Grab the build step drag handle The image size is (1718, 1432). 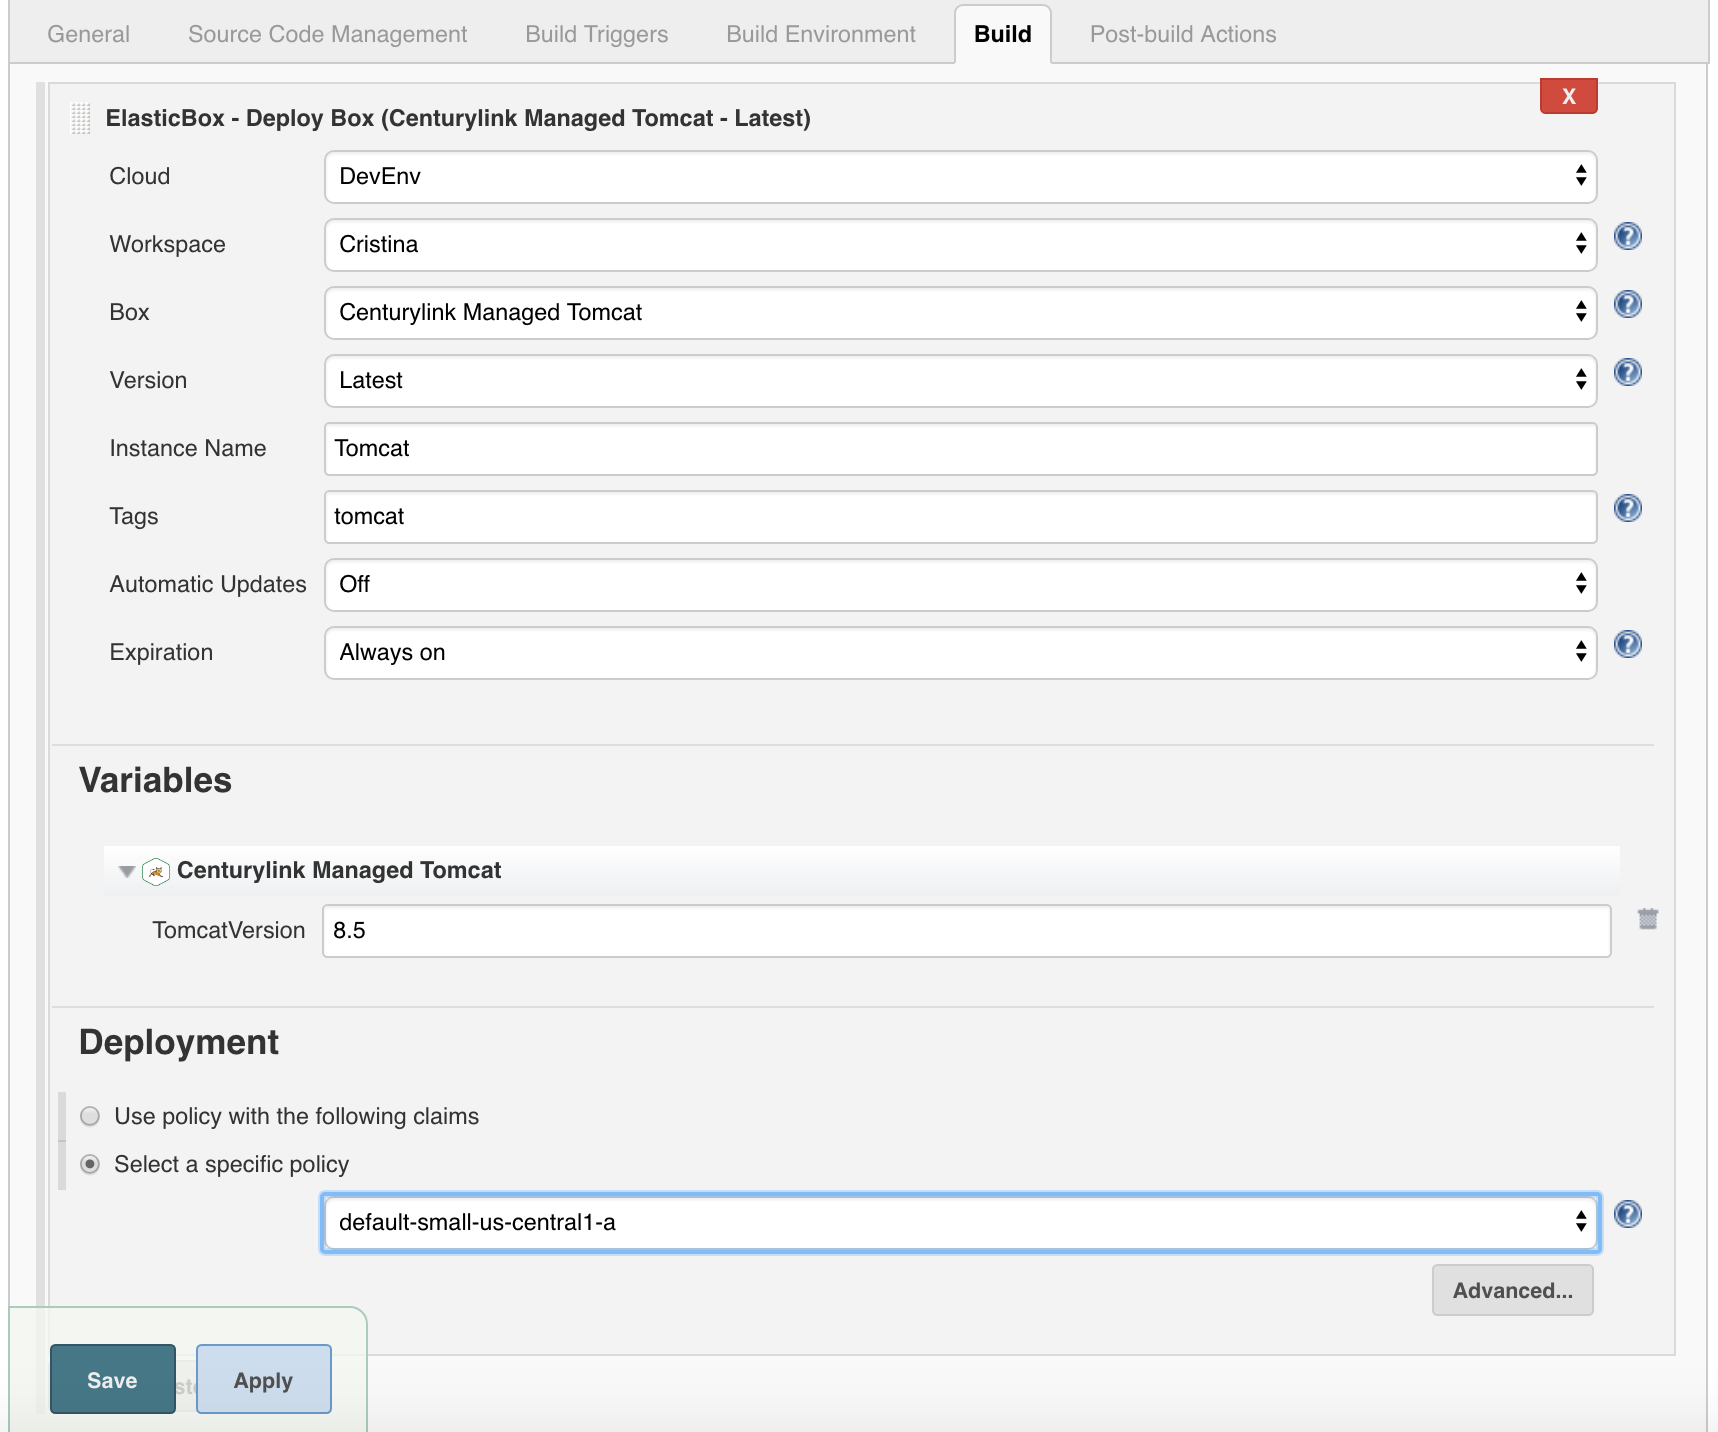pyautogui.click(x=81, y=118)
